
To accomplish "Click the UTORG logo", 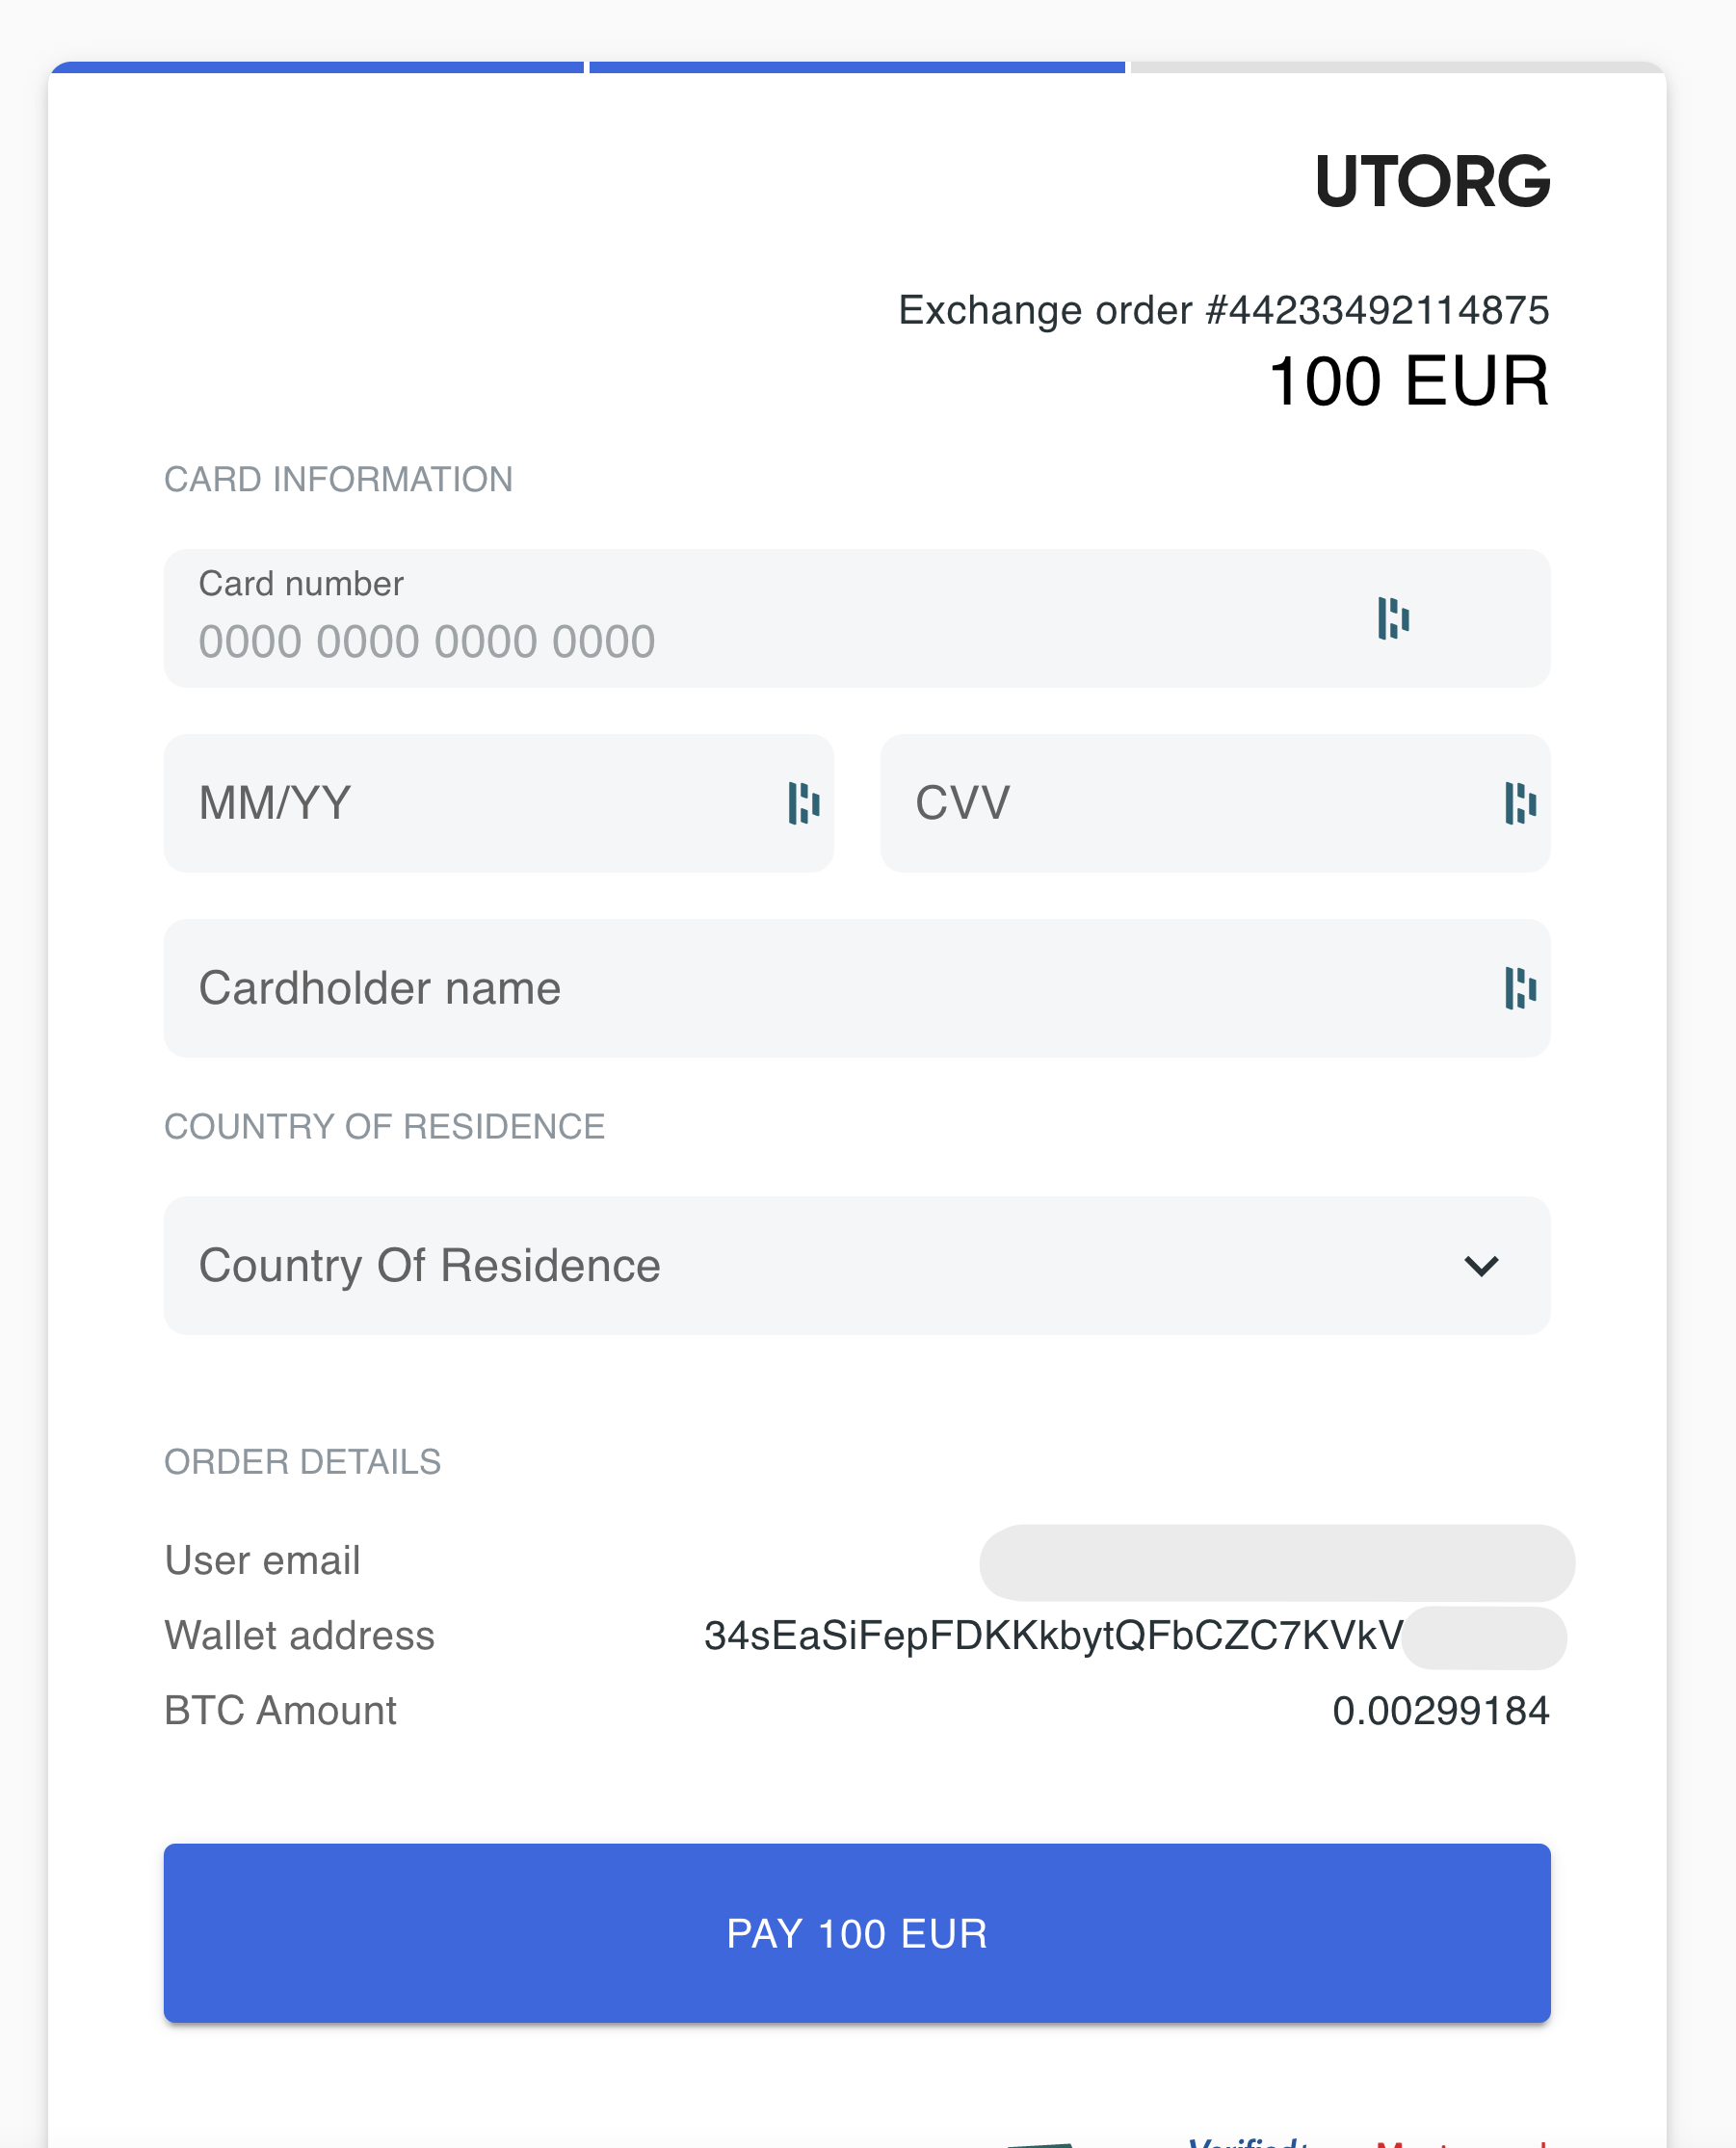I will pyautogui.click(x=1431, y=182).
